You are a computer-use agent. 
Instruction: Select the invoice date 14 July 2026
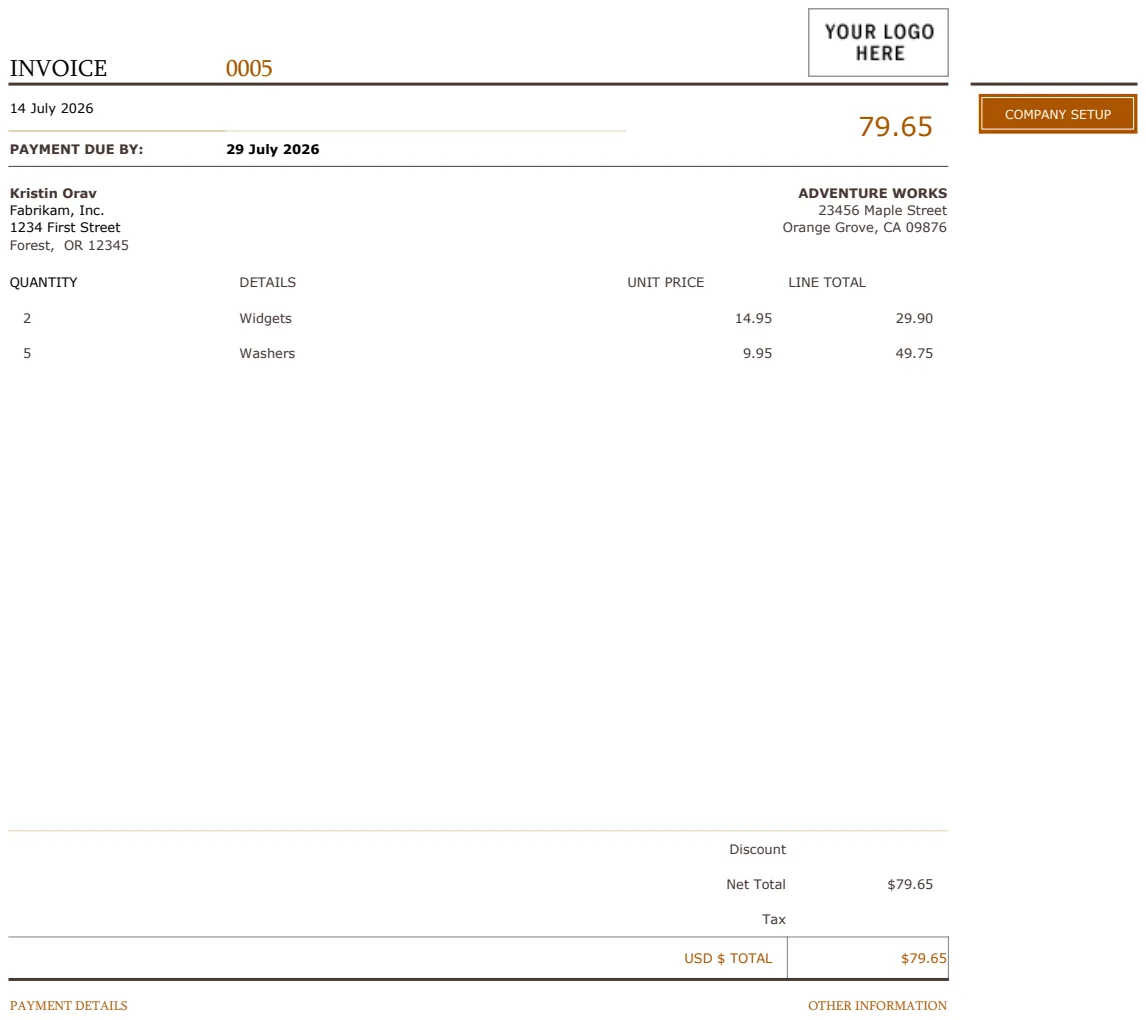(x=52, y=108)
